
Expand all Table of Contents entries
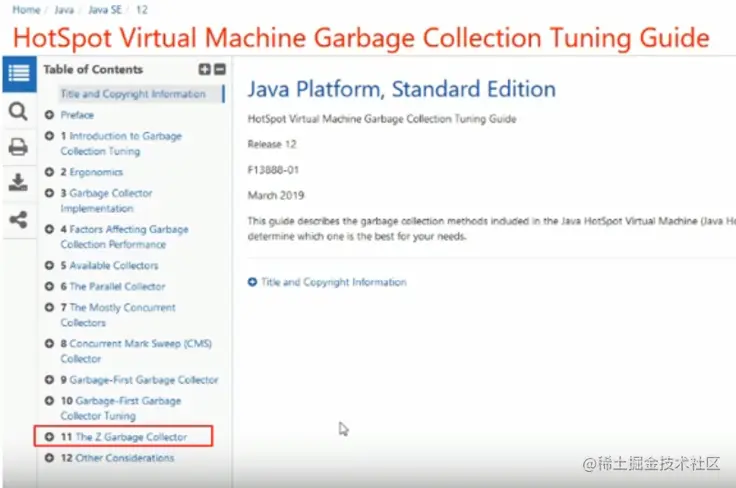205,69
